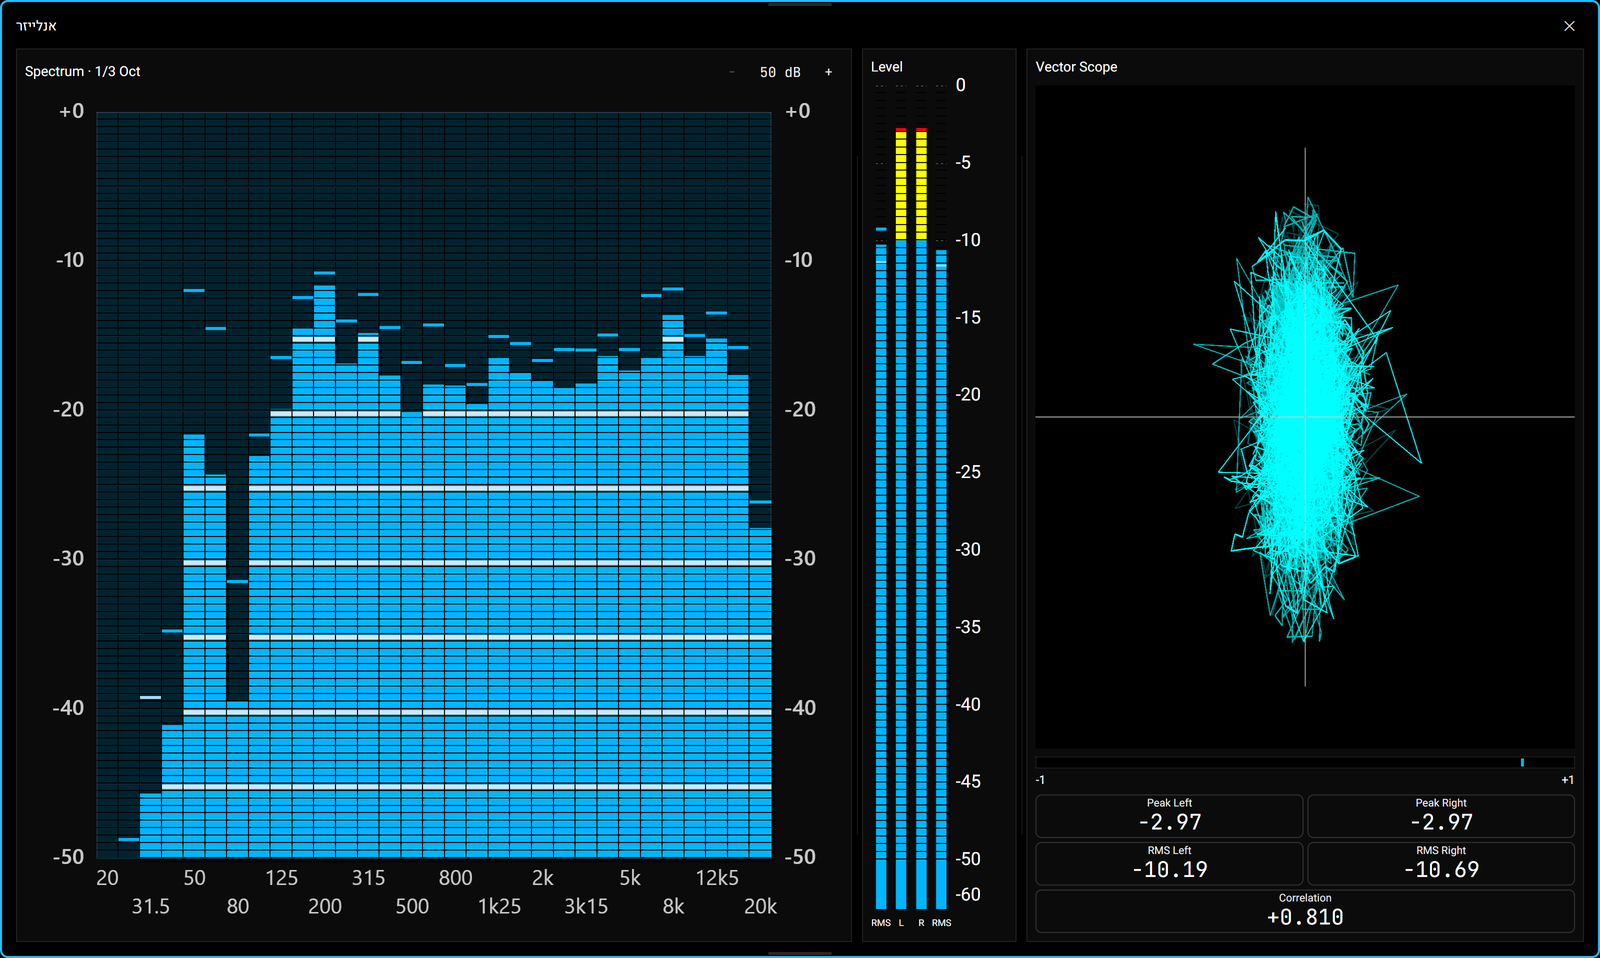Decrease spectrum dB range with minus button
The height and width of the screenshot is (958, 1600).
click(x=732, y=72)
